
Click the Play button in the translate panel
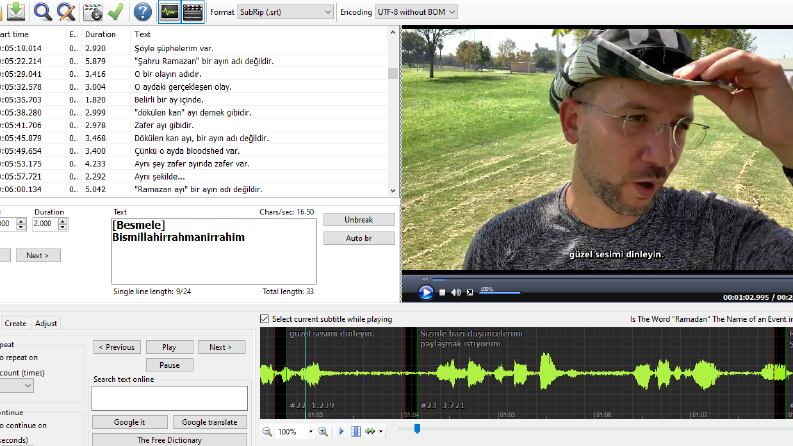pos(169,347)
